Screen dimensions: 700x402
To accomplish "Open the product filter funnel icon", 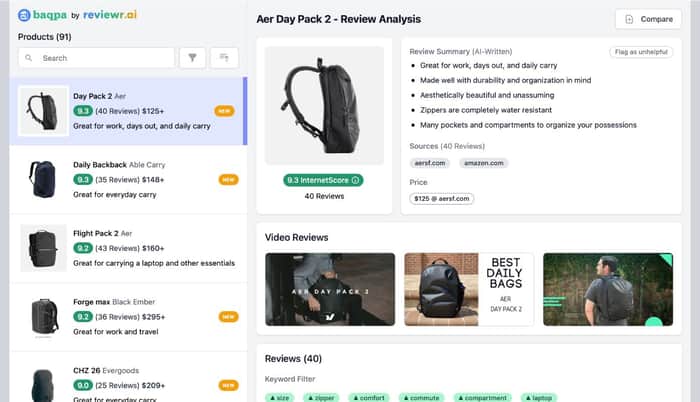I will click(192, 58).
